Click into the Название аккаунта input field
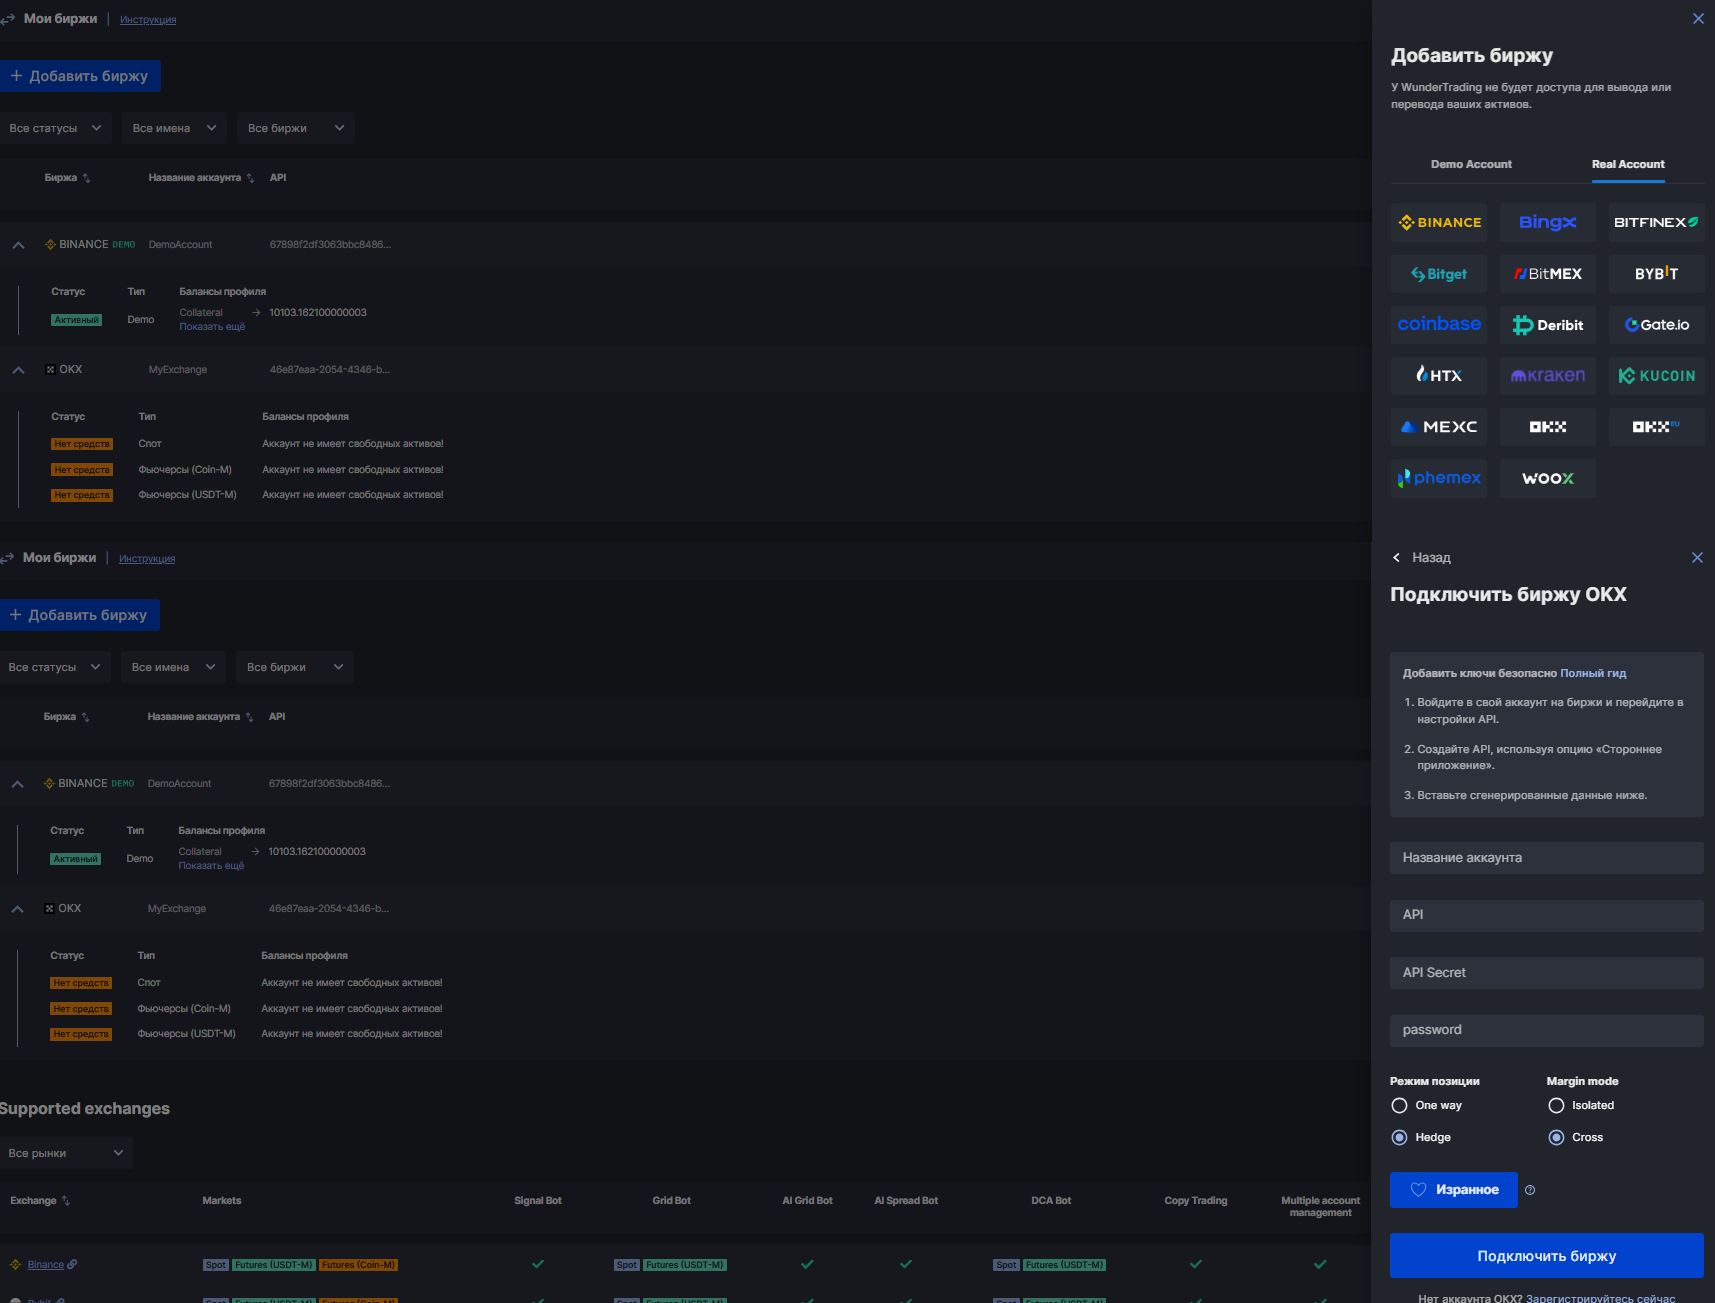This screenshot has height=1303, width=1715. 1547,858
